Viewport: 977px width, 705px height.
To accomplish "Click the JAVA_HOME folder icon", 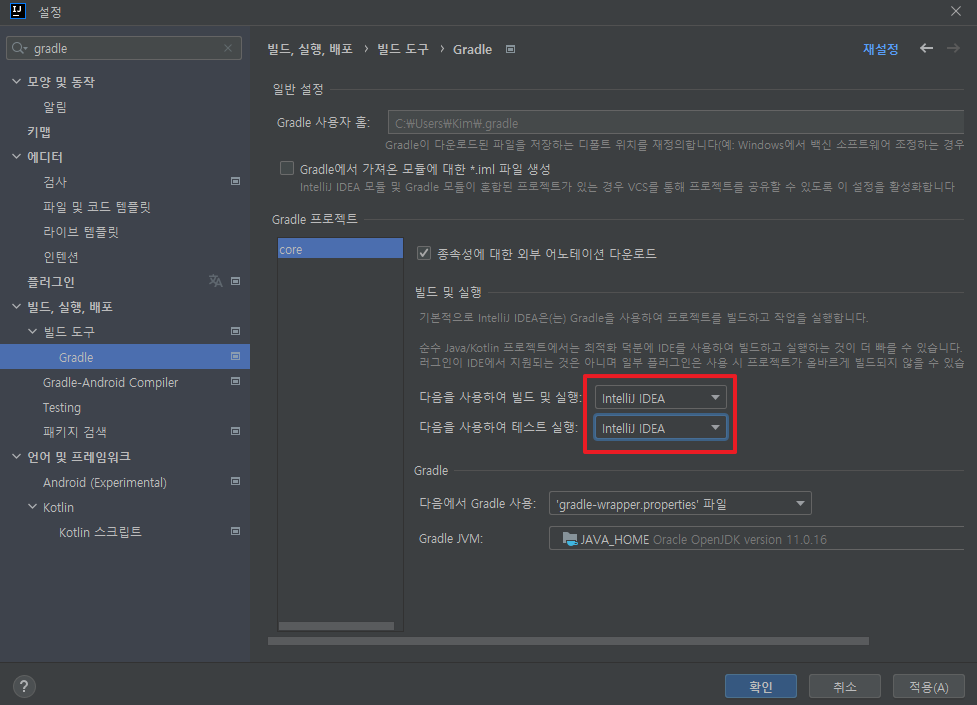I will coord(570,539).
